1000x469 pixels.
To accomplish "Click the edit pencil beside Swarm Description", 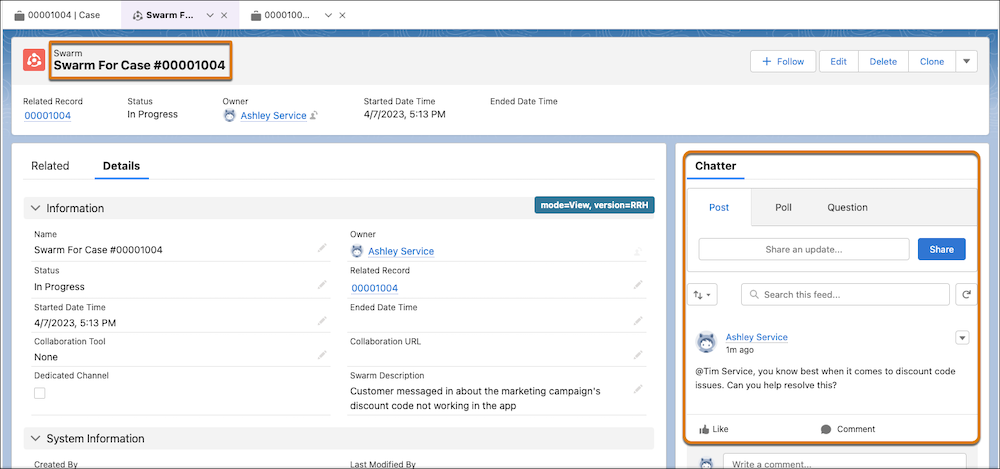I will (638, 389).
